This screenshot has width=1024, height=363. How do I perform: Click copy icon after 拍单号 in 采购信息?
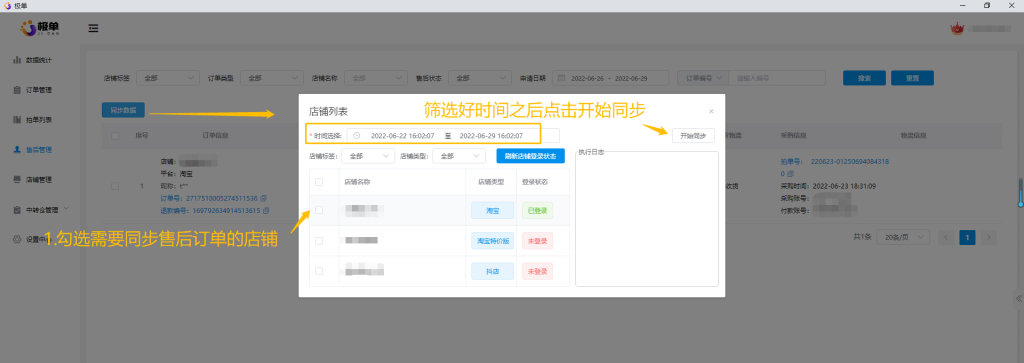[791, 174]
